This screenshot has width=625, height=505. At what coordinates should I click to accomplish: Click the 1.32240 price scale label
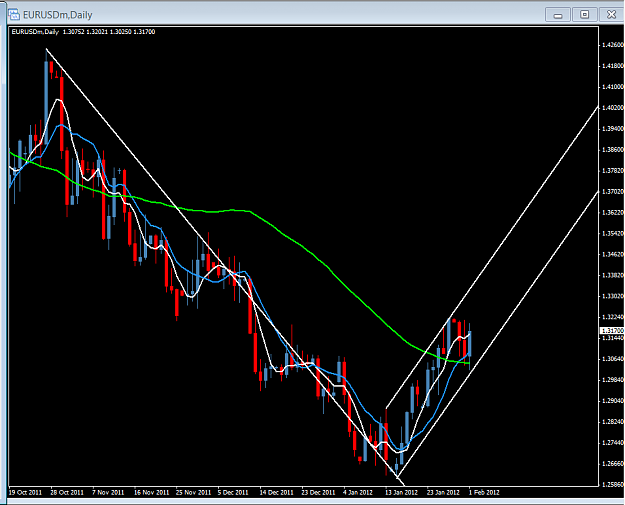(x=613, y=317)
